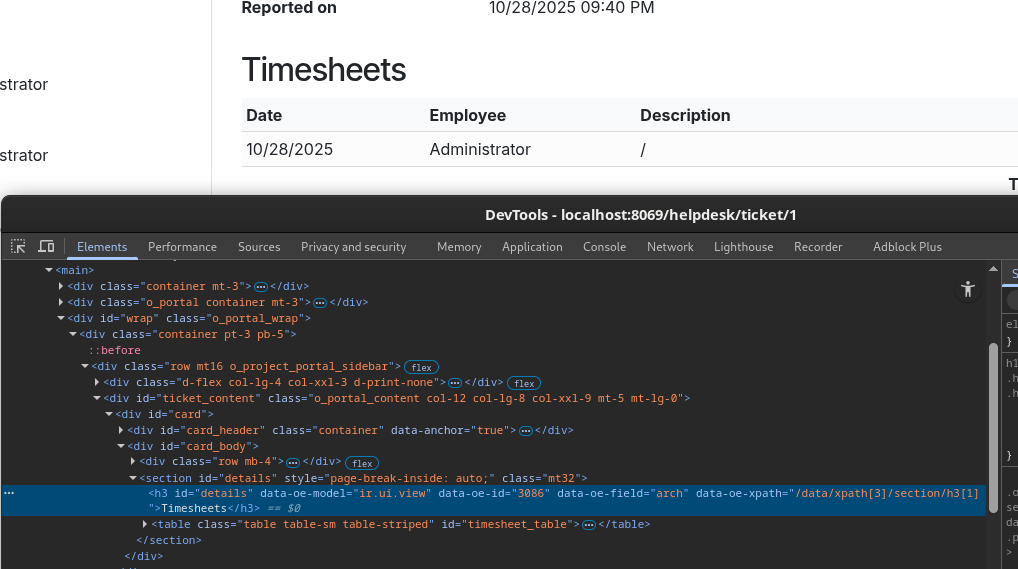The height and width of the screenshot is (569, 1018).
Task: Open the Network tab
Action: tap(669, 247)
